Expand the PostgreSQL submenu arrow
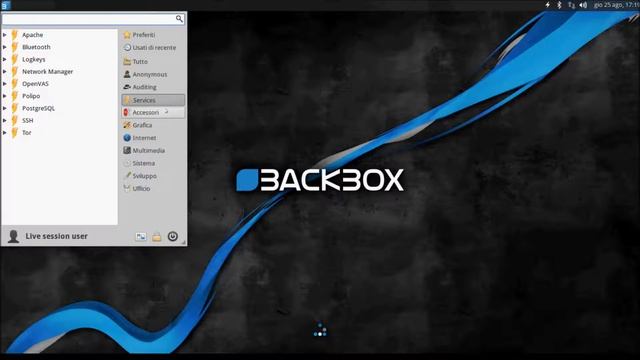This screenshot has width=640, height=360. (x=4, y=109)
